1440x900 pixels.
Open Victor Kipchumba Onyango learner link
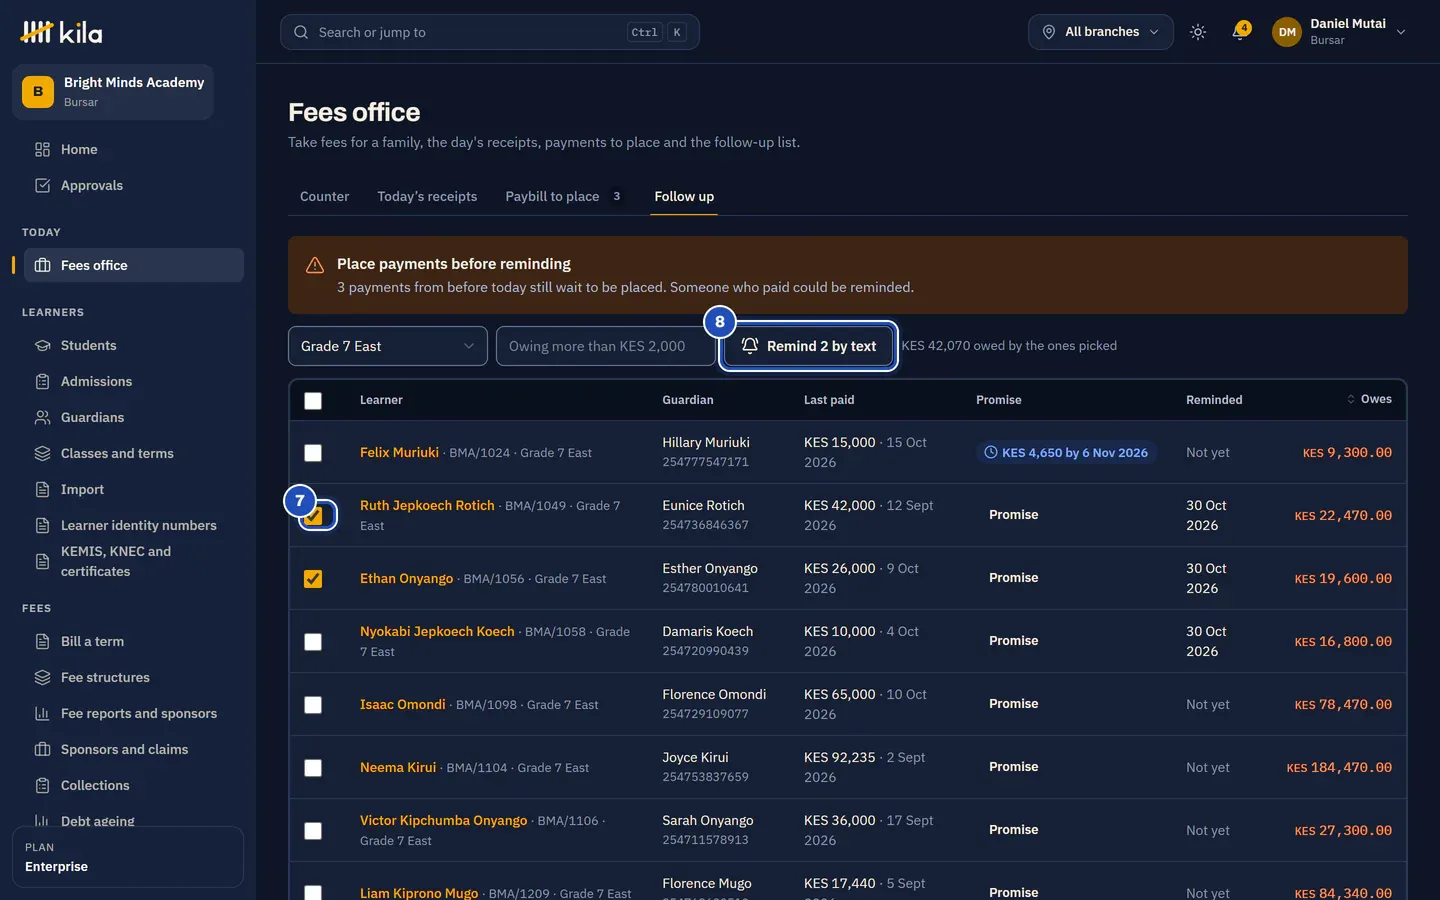tap(443, 820)
